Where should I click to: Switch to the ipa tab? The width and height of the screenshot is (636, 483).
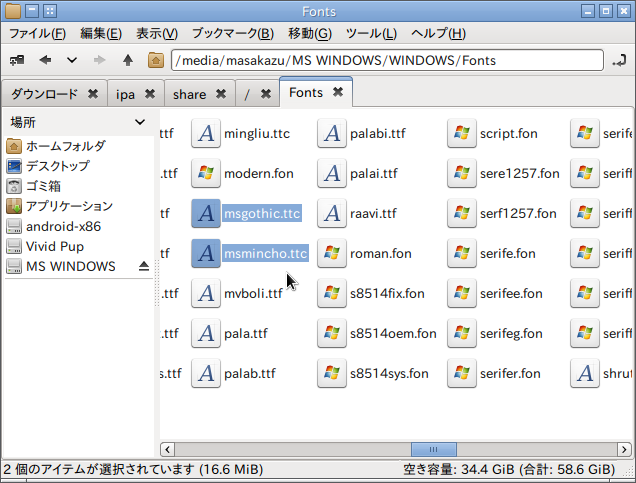(x=125, y=94)
